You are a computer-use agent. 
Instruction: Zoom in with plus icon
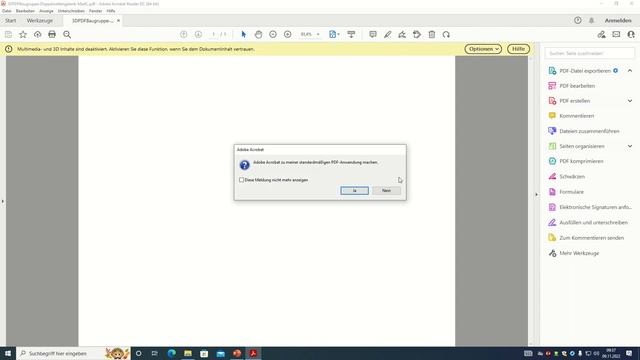(288, 35)
